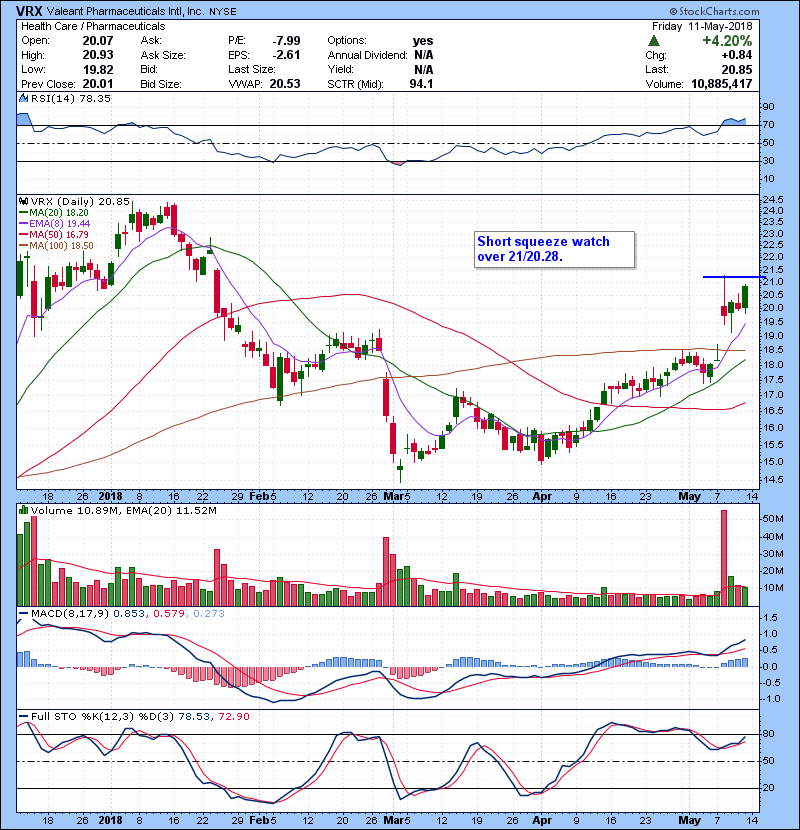Click the blue horizontal resistance line near 21
The height and width of the screenshot is (830, 800).
click(x=734, y=277)
